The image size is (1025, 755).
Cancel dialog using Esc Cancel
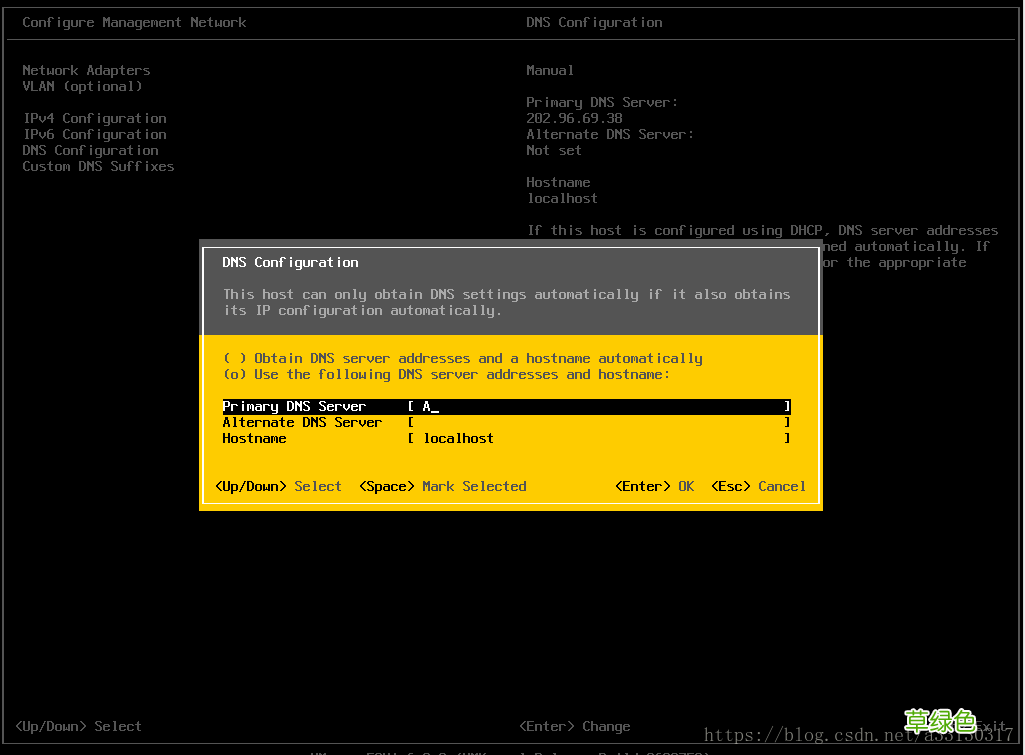pyautogui.click(x=758, y=486)
